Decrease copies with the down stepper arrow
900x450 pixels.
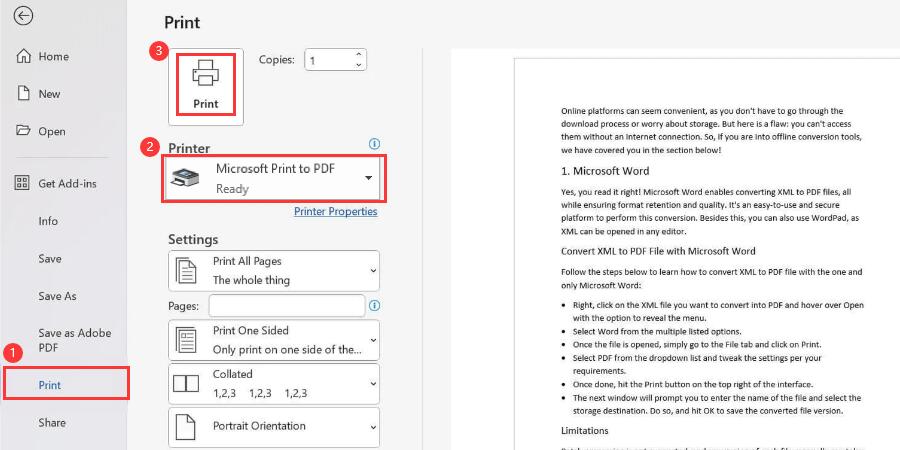[359, 65]
